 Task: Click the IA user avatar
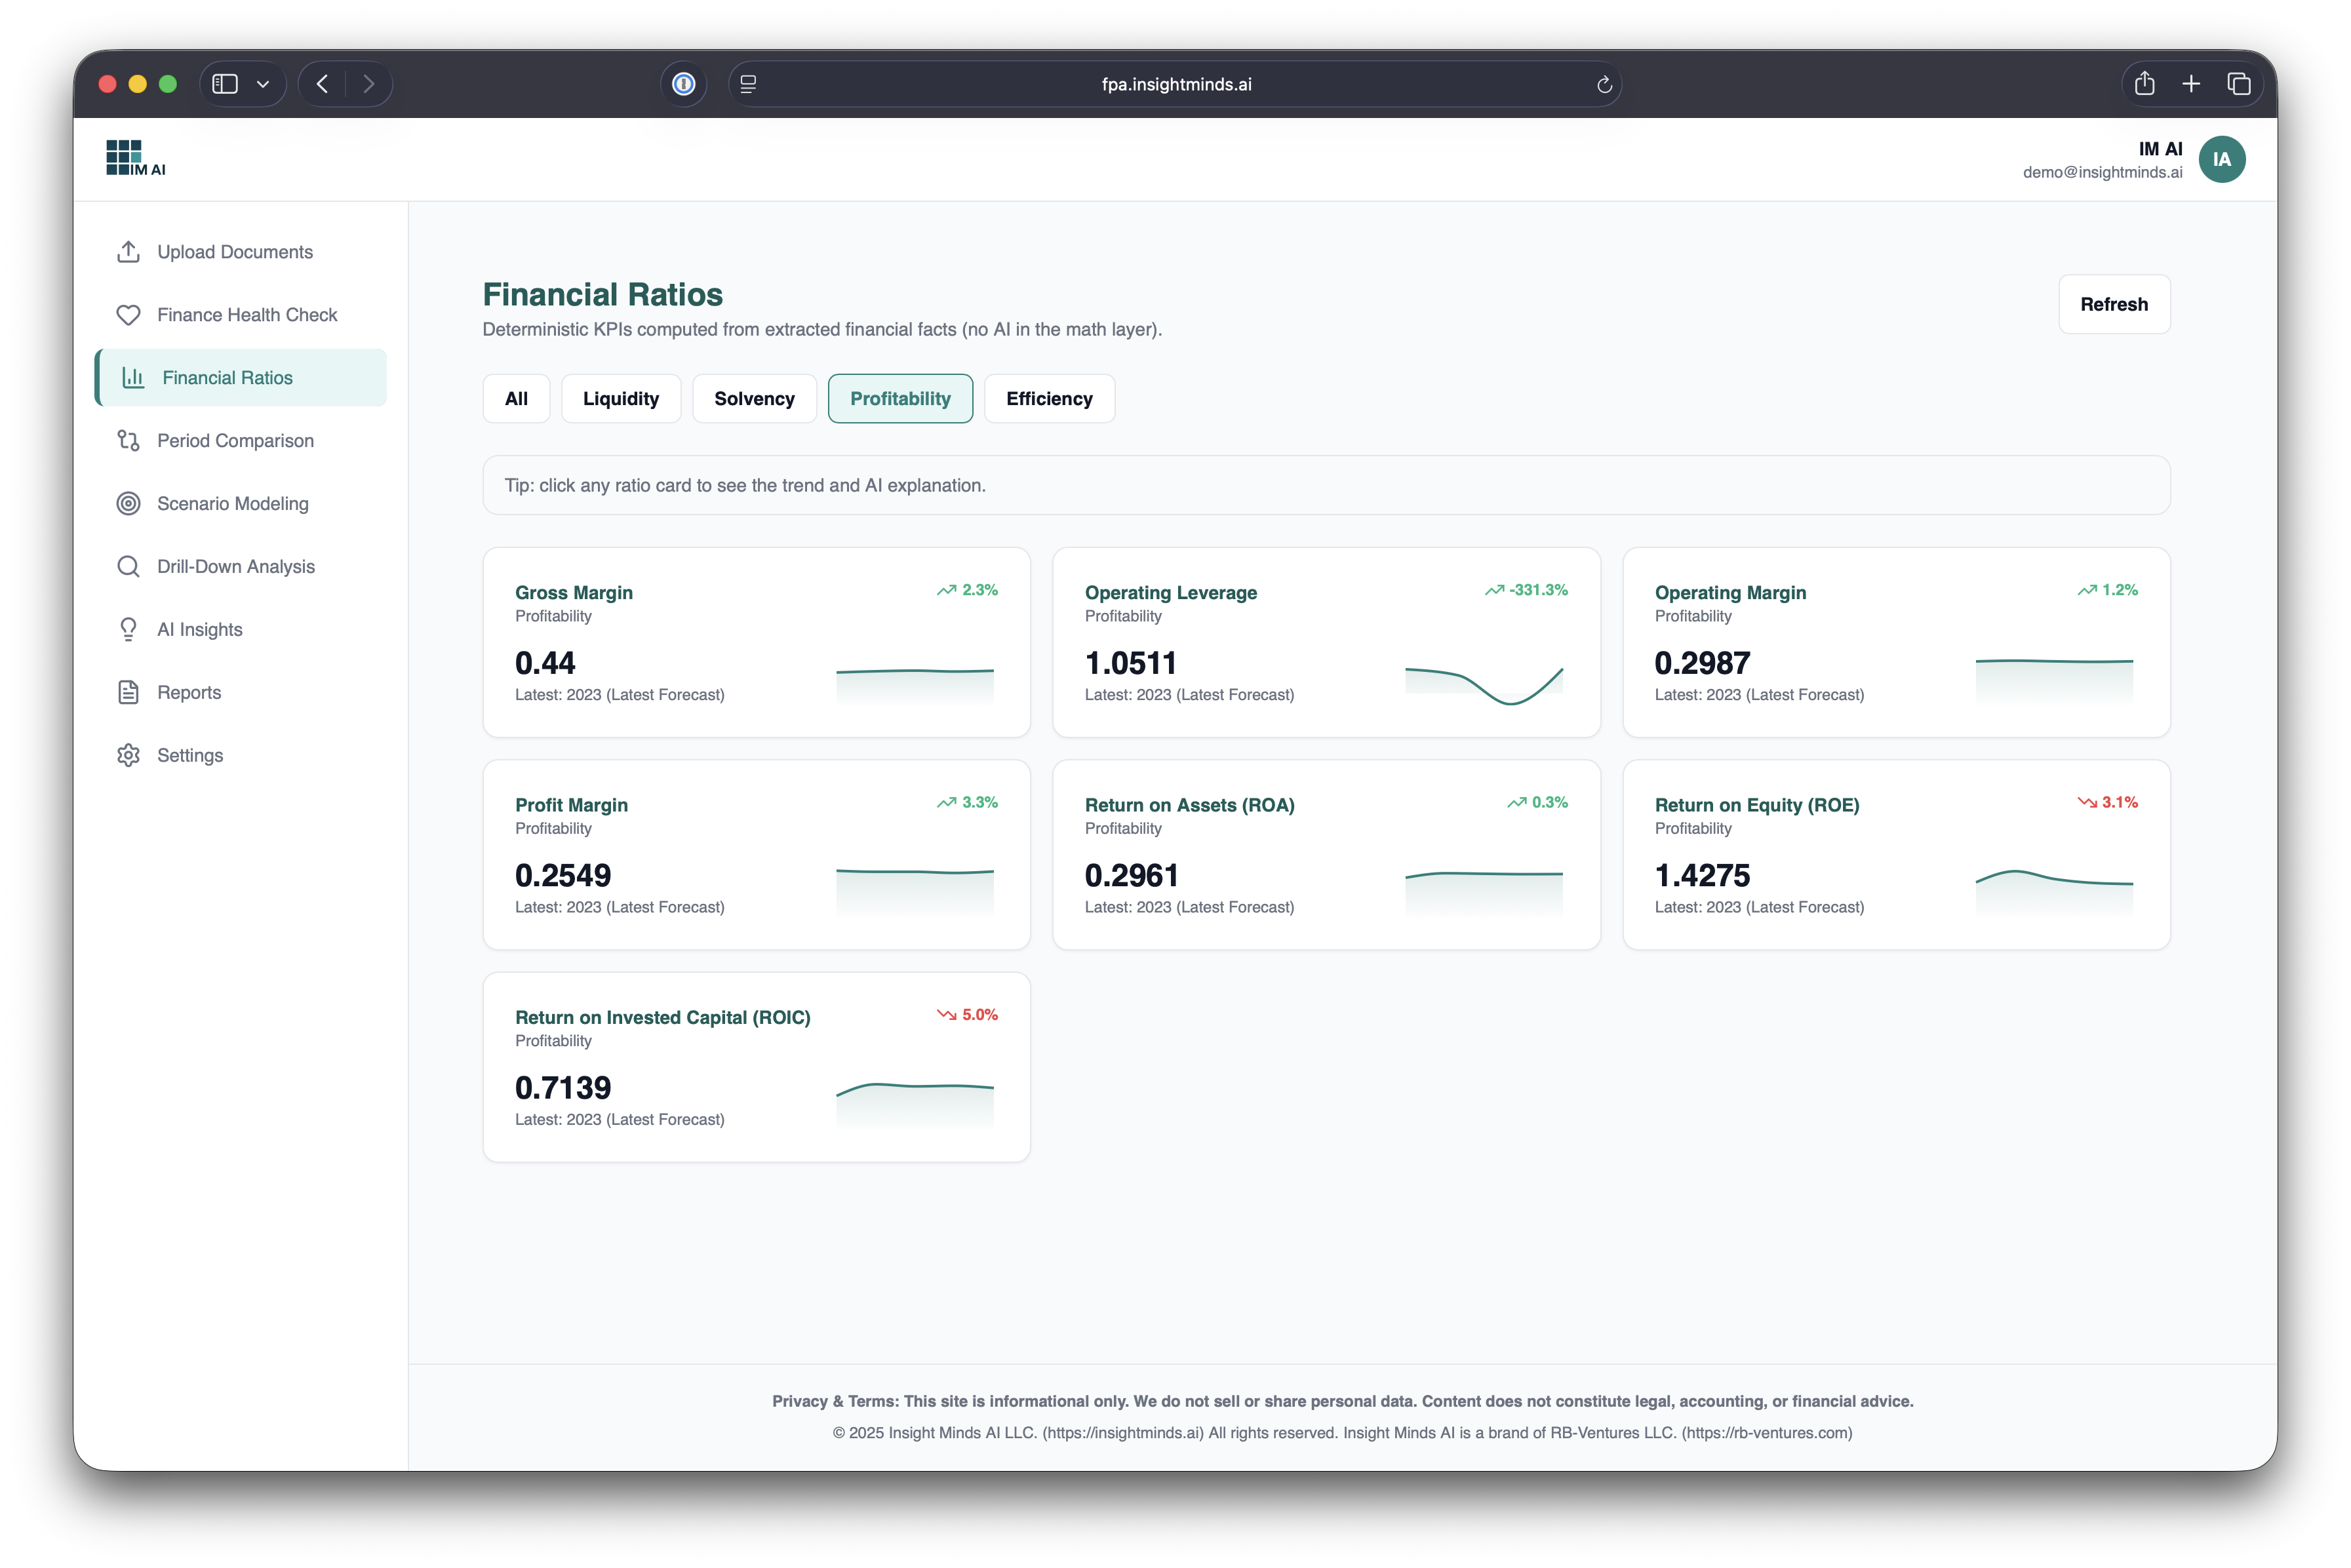point(2221,160)
